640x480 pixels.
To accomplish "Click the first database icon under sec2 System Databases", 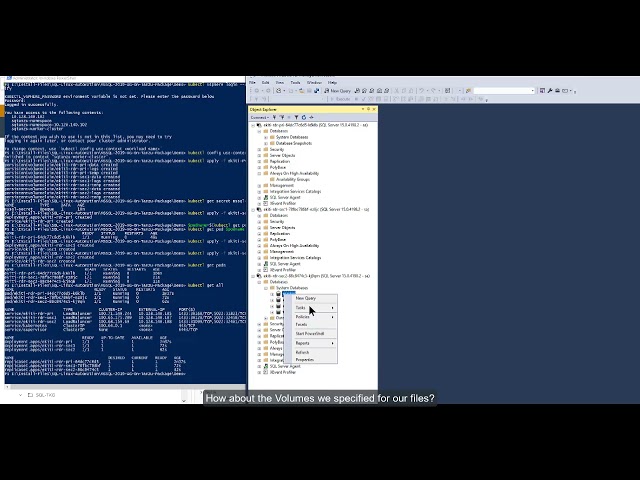I will point(279,294).
